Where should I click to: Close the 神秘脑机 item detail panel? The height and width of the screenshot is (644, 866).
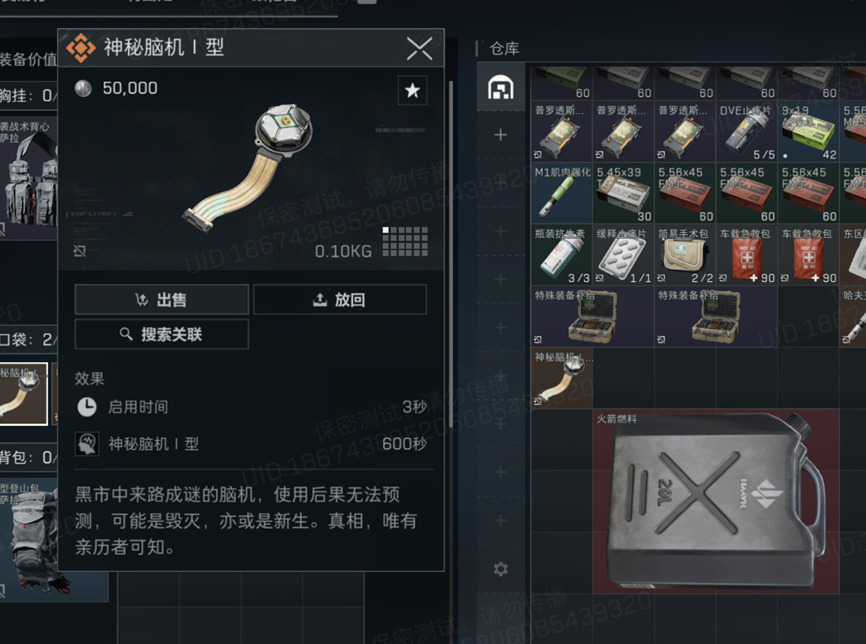point(419,49)
